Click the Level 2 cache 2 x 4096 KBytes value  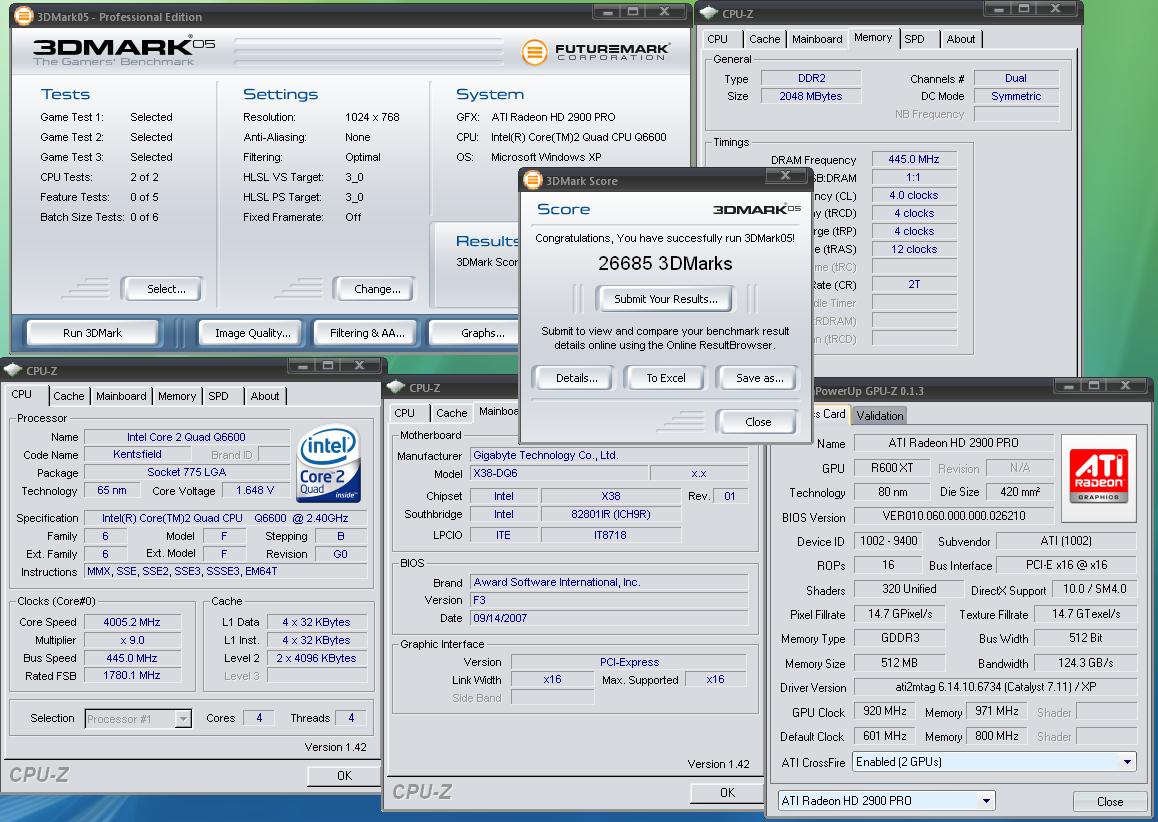[x=317, y=658]
